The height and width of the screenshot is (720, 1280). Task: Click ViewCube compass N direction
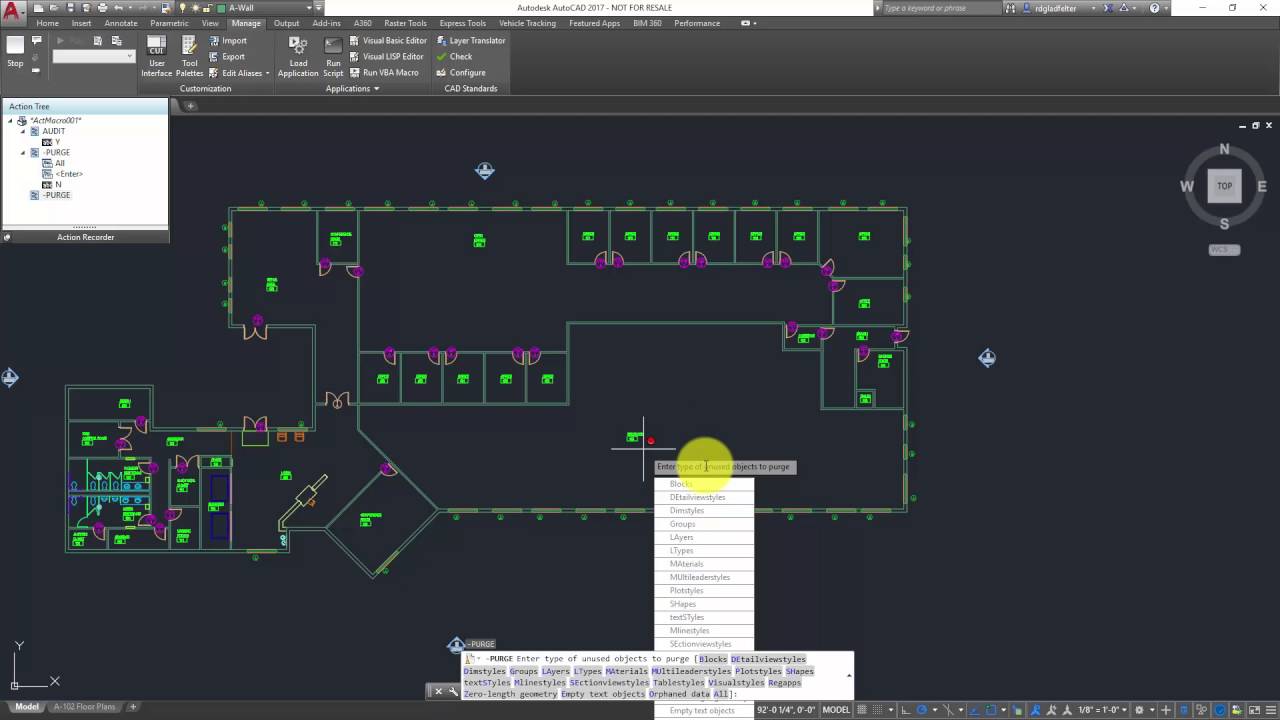tap(1224, 149)
